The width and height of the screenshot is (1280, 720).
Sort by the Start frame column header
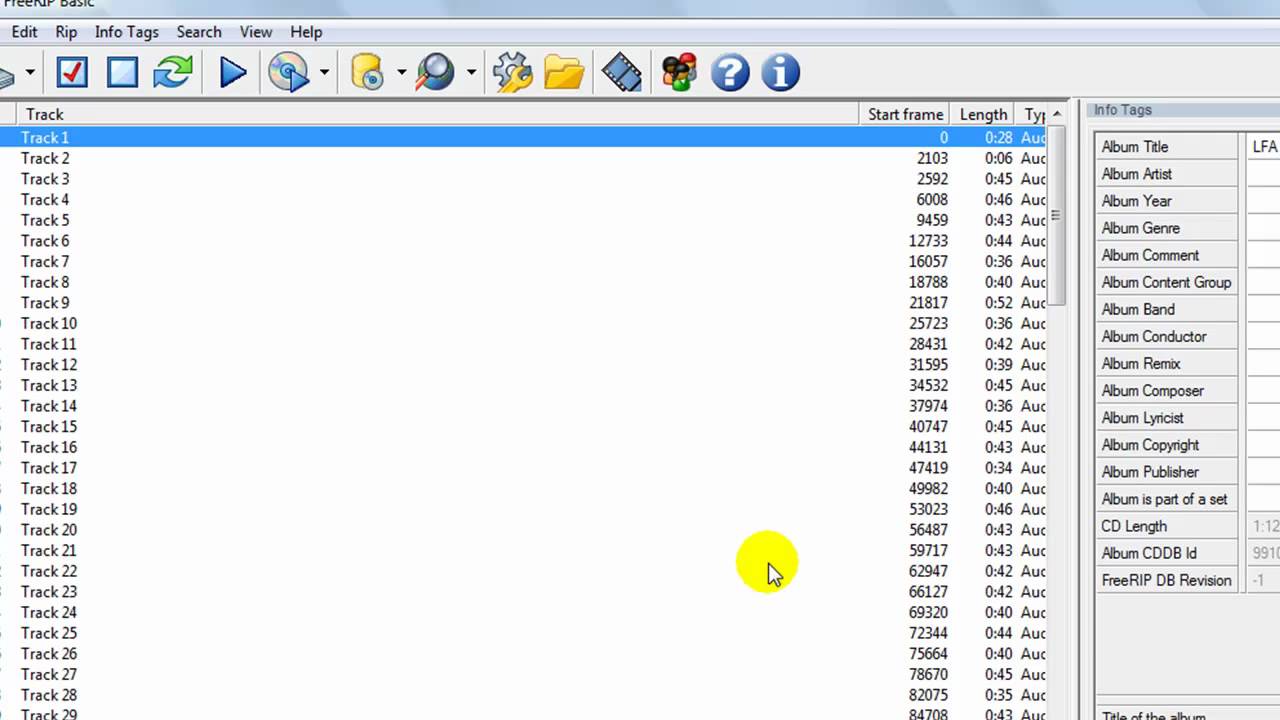click(x=905, y=114)
